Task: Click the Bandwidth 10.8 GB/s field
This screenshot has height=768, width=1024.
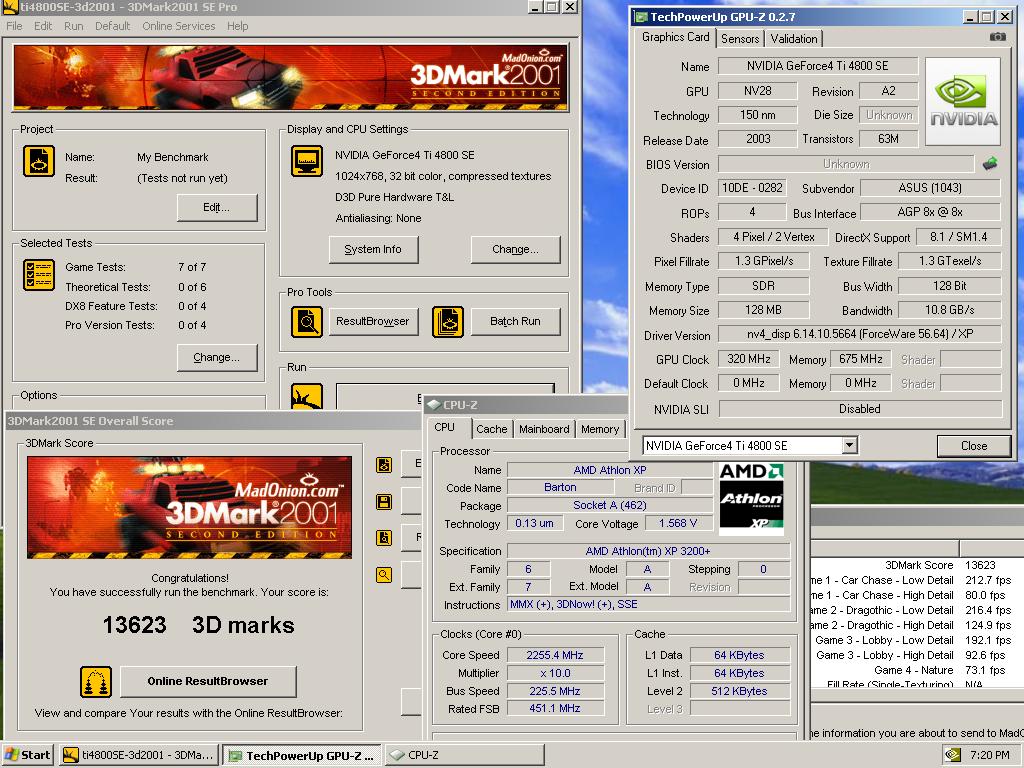Action: pyautogui.click(x=950, y=310)
